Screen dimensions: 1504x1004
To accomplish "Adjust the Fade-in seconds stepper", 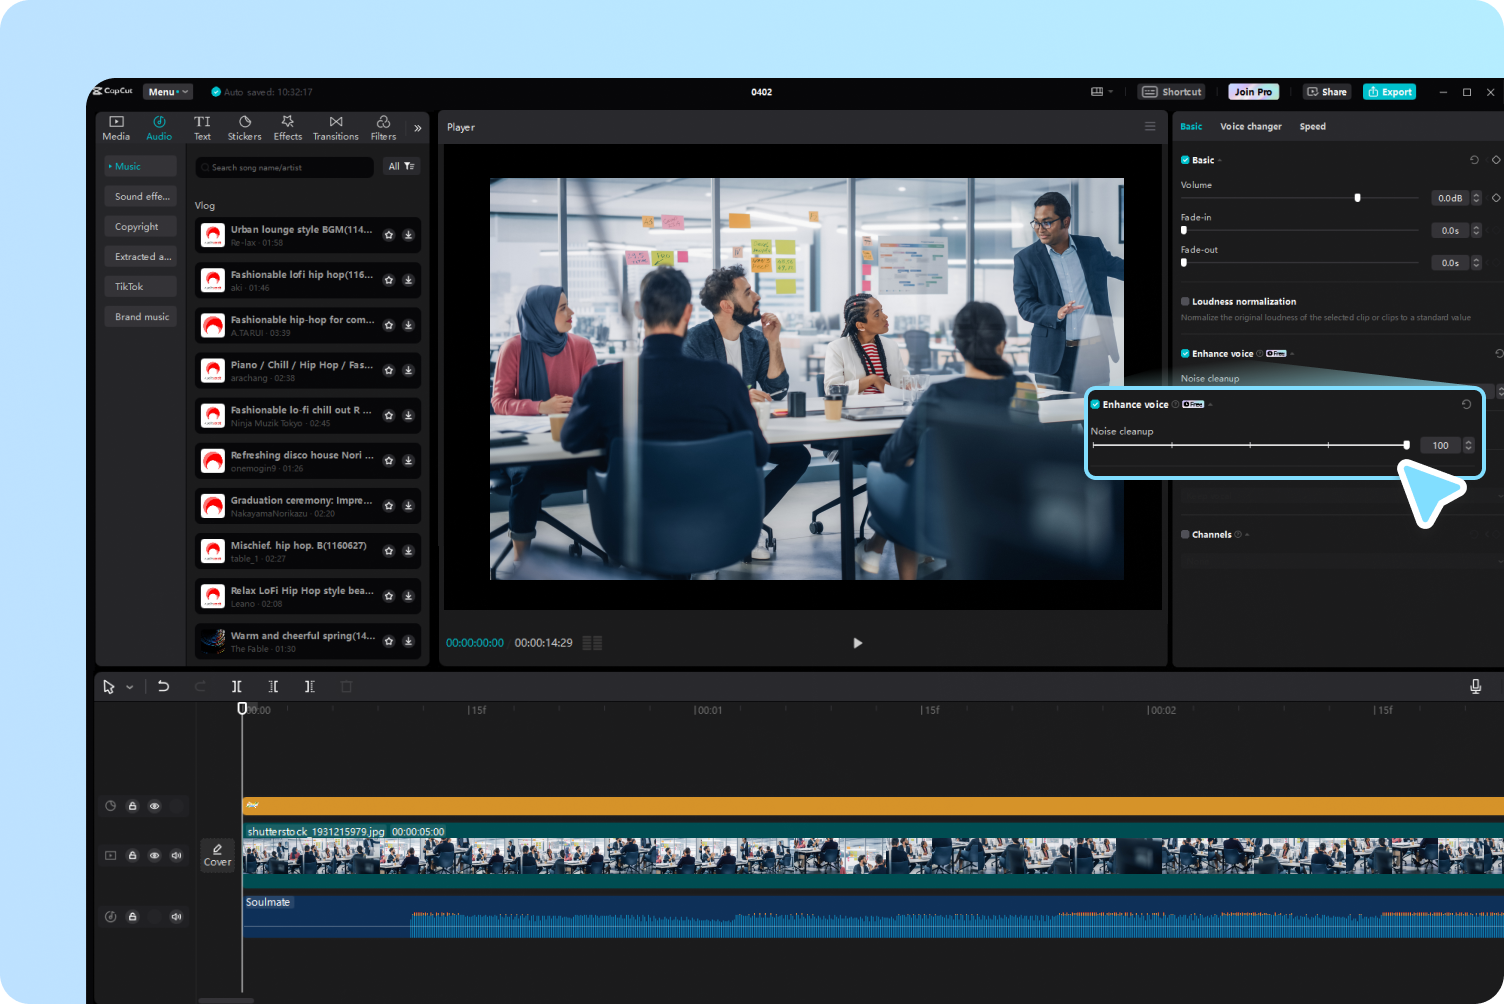I will (x=1476, y=231).
